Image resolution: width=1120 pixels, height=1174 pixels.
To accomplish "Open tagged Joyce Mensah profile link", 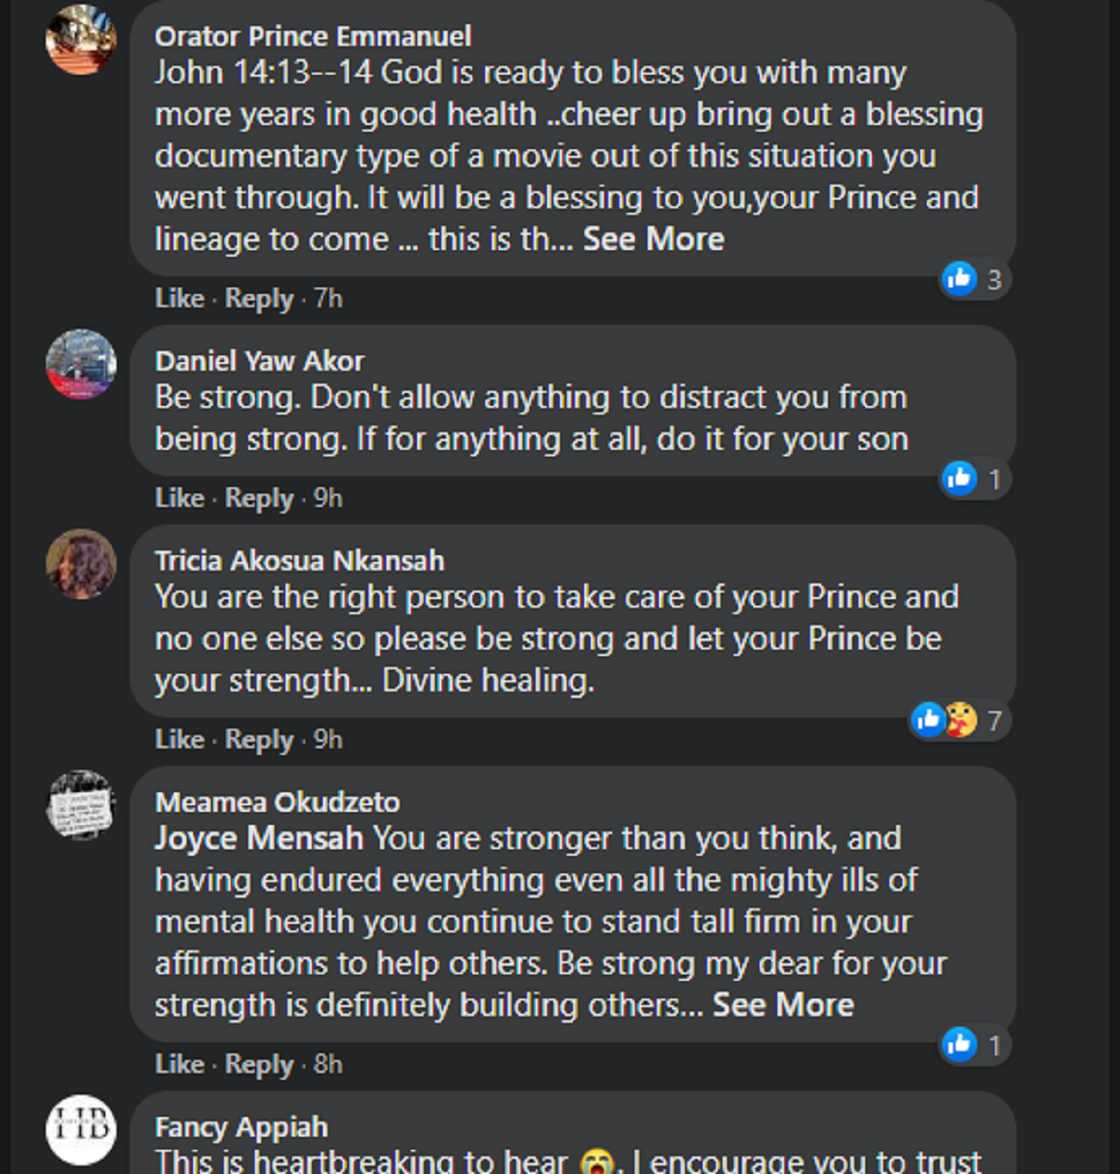I will click(x=258, y=838).
